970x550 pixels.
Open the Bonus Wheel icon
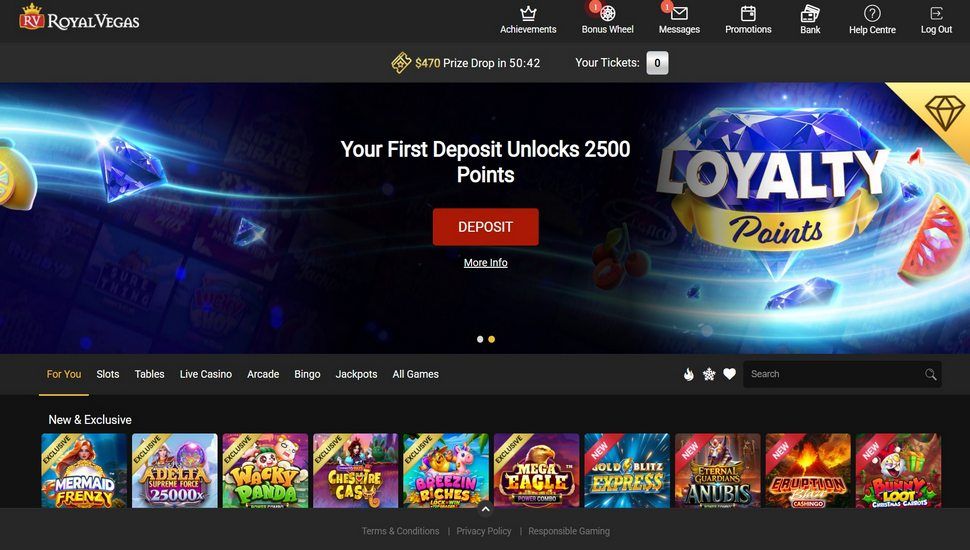pyautogui.click(x=607, y=13)
